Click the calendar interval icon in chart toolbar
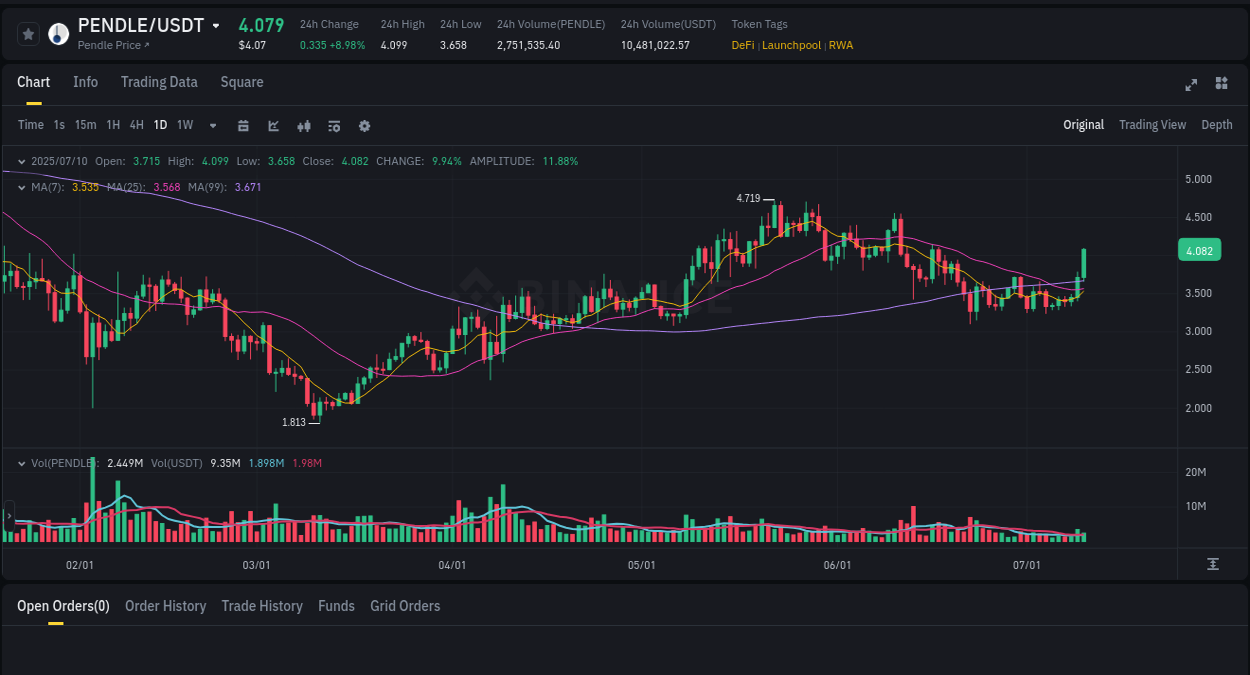Image resolution: width=1250 pixels, height=675 pixels. [x=243, y=125]
